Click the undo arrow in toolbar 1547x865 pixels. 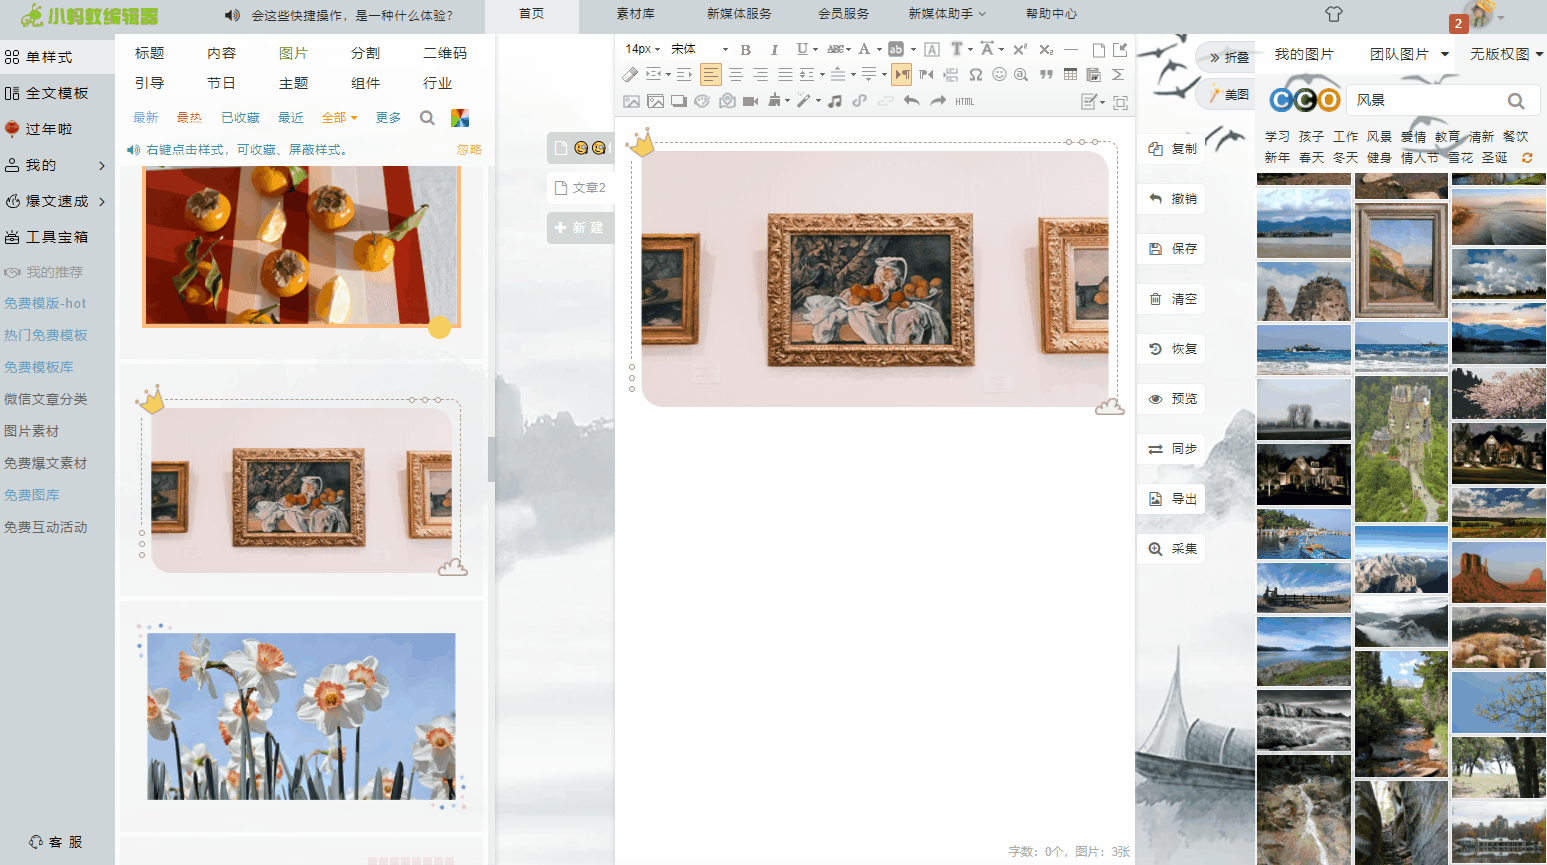coord(911,101)
